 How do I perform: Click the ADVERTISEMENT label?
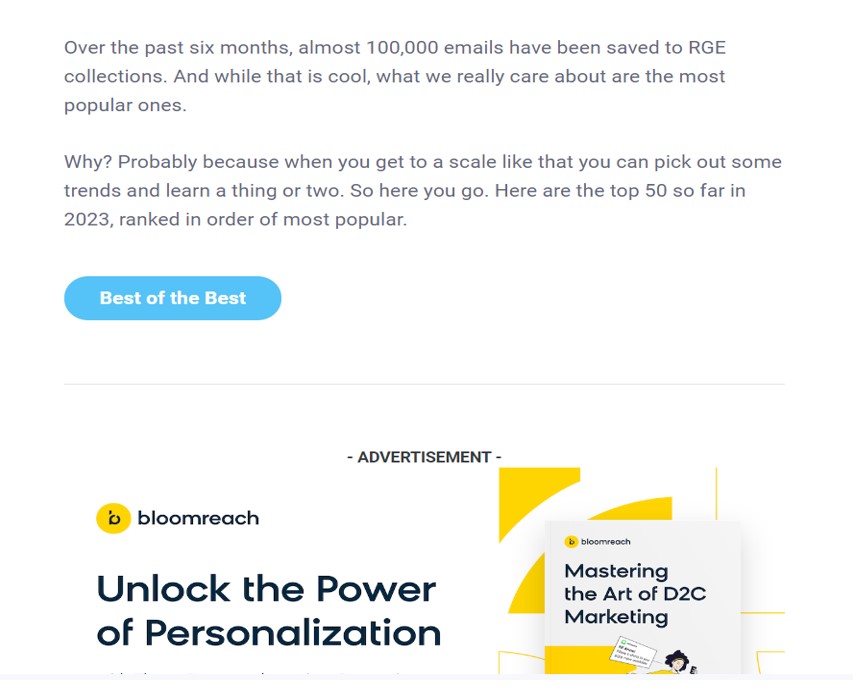pos(424,457)
